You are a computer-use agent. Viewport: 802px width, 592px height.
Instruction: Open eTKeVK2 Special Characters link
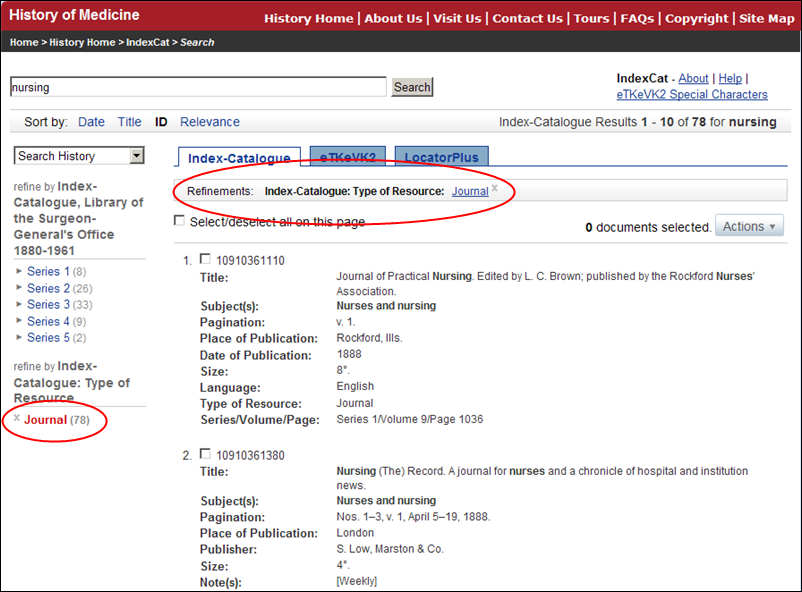point(692,94)
